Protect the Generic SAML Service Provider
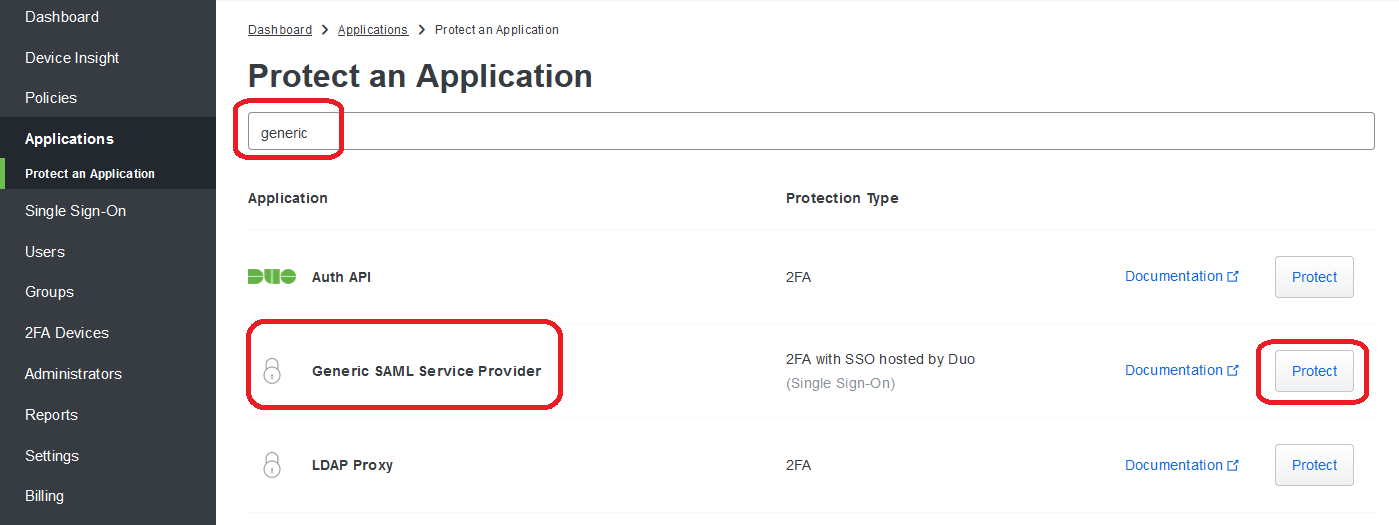 tap(1314, 371)
